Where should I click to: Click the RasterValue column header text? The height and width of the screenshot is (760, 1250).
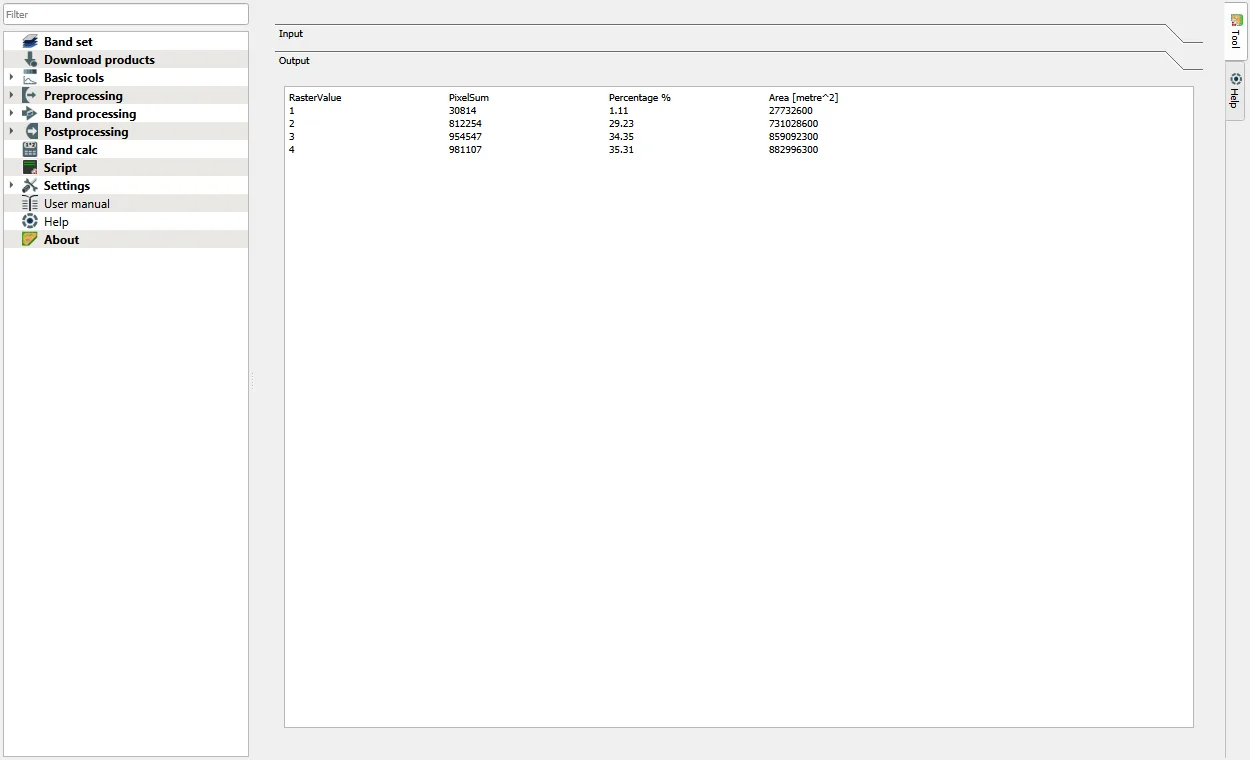click(315, 98)
